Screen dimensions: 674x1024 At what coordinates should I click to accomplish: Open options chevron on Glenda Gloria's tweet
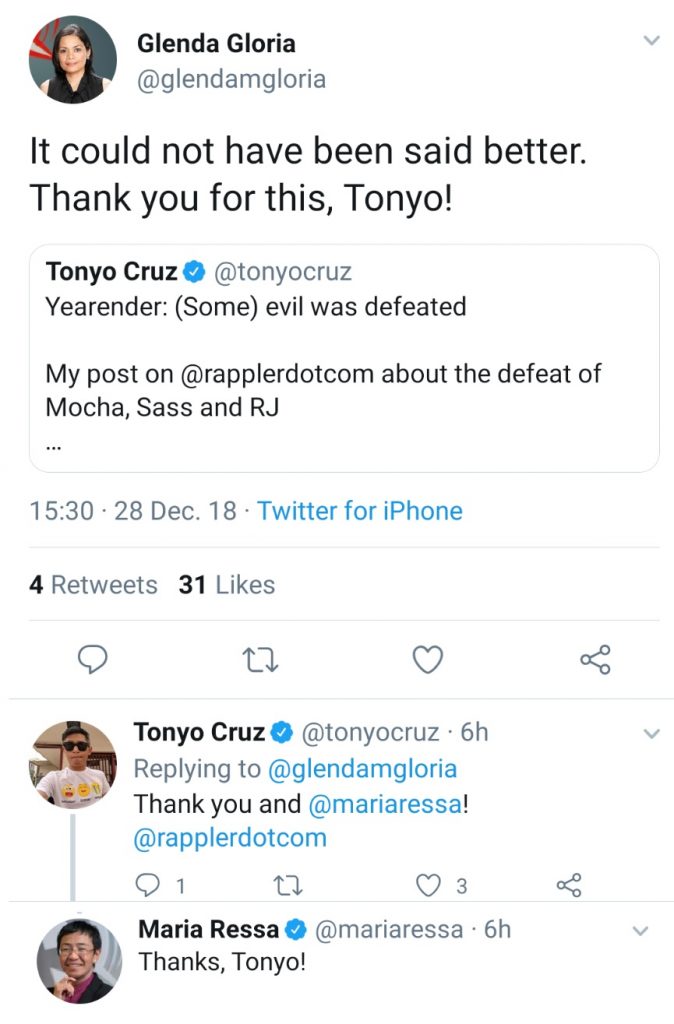[651, 41]
